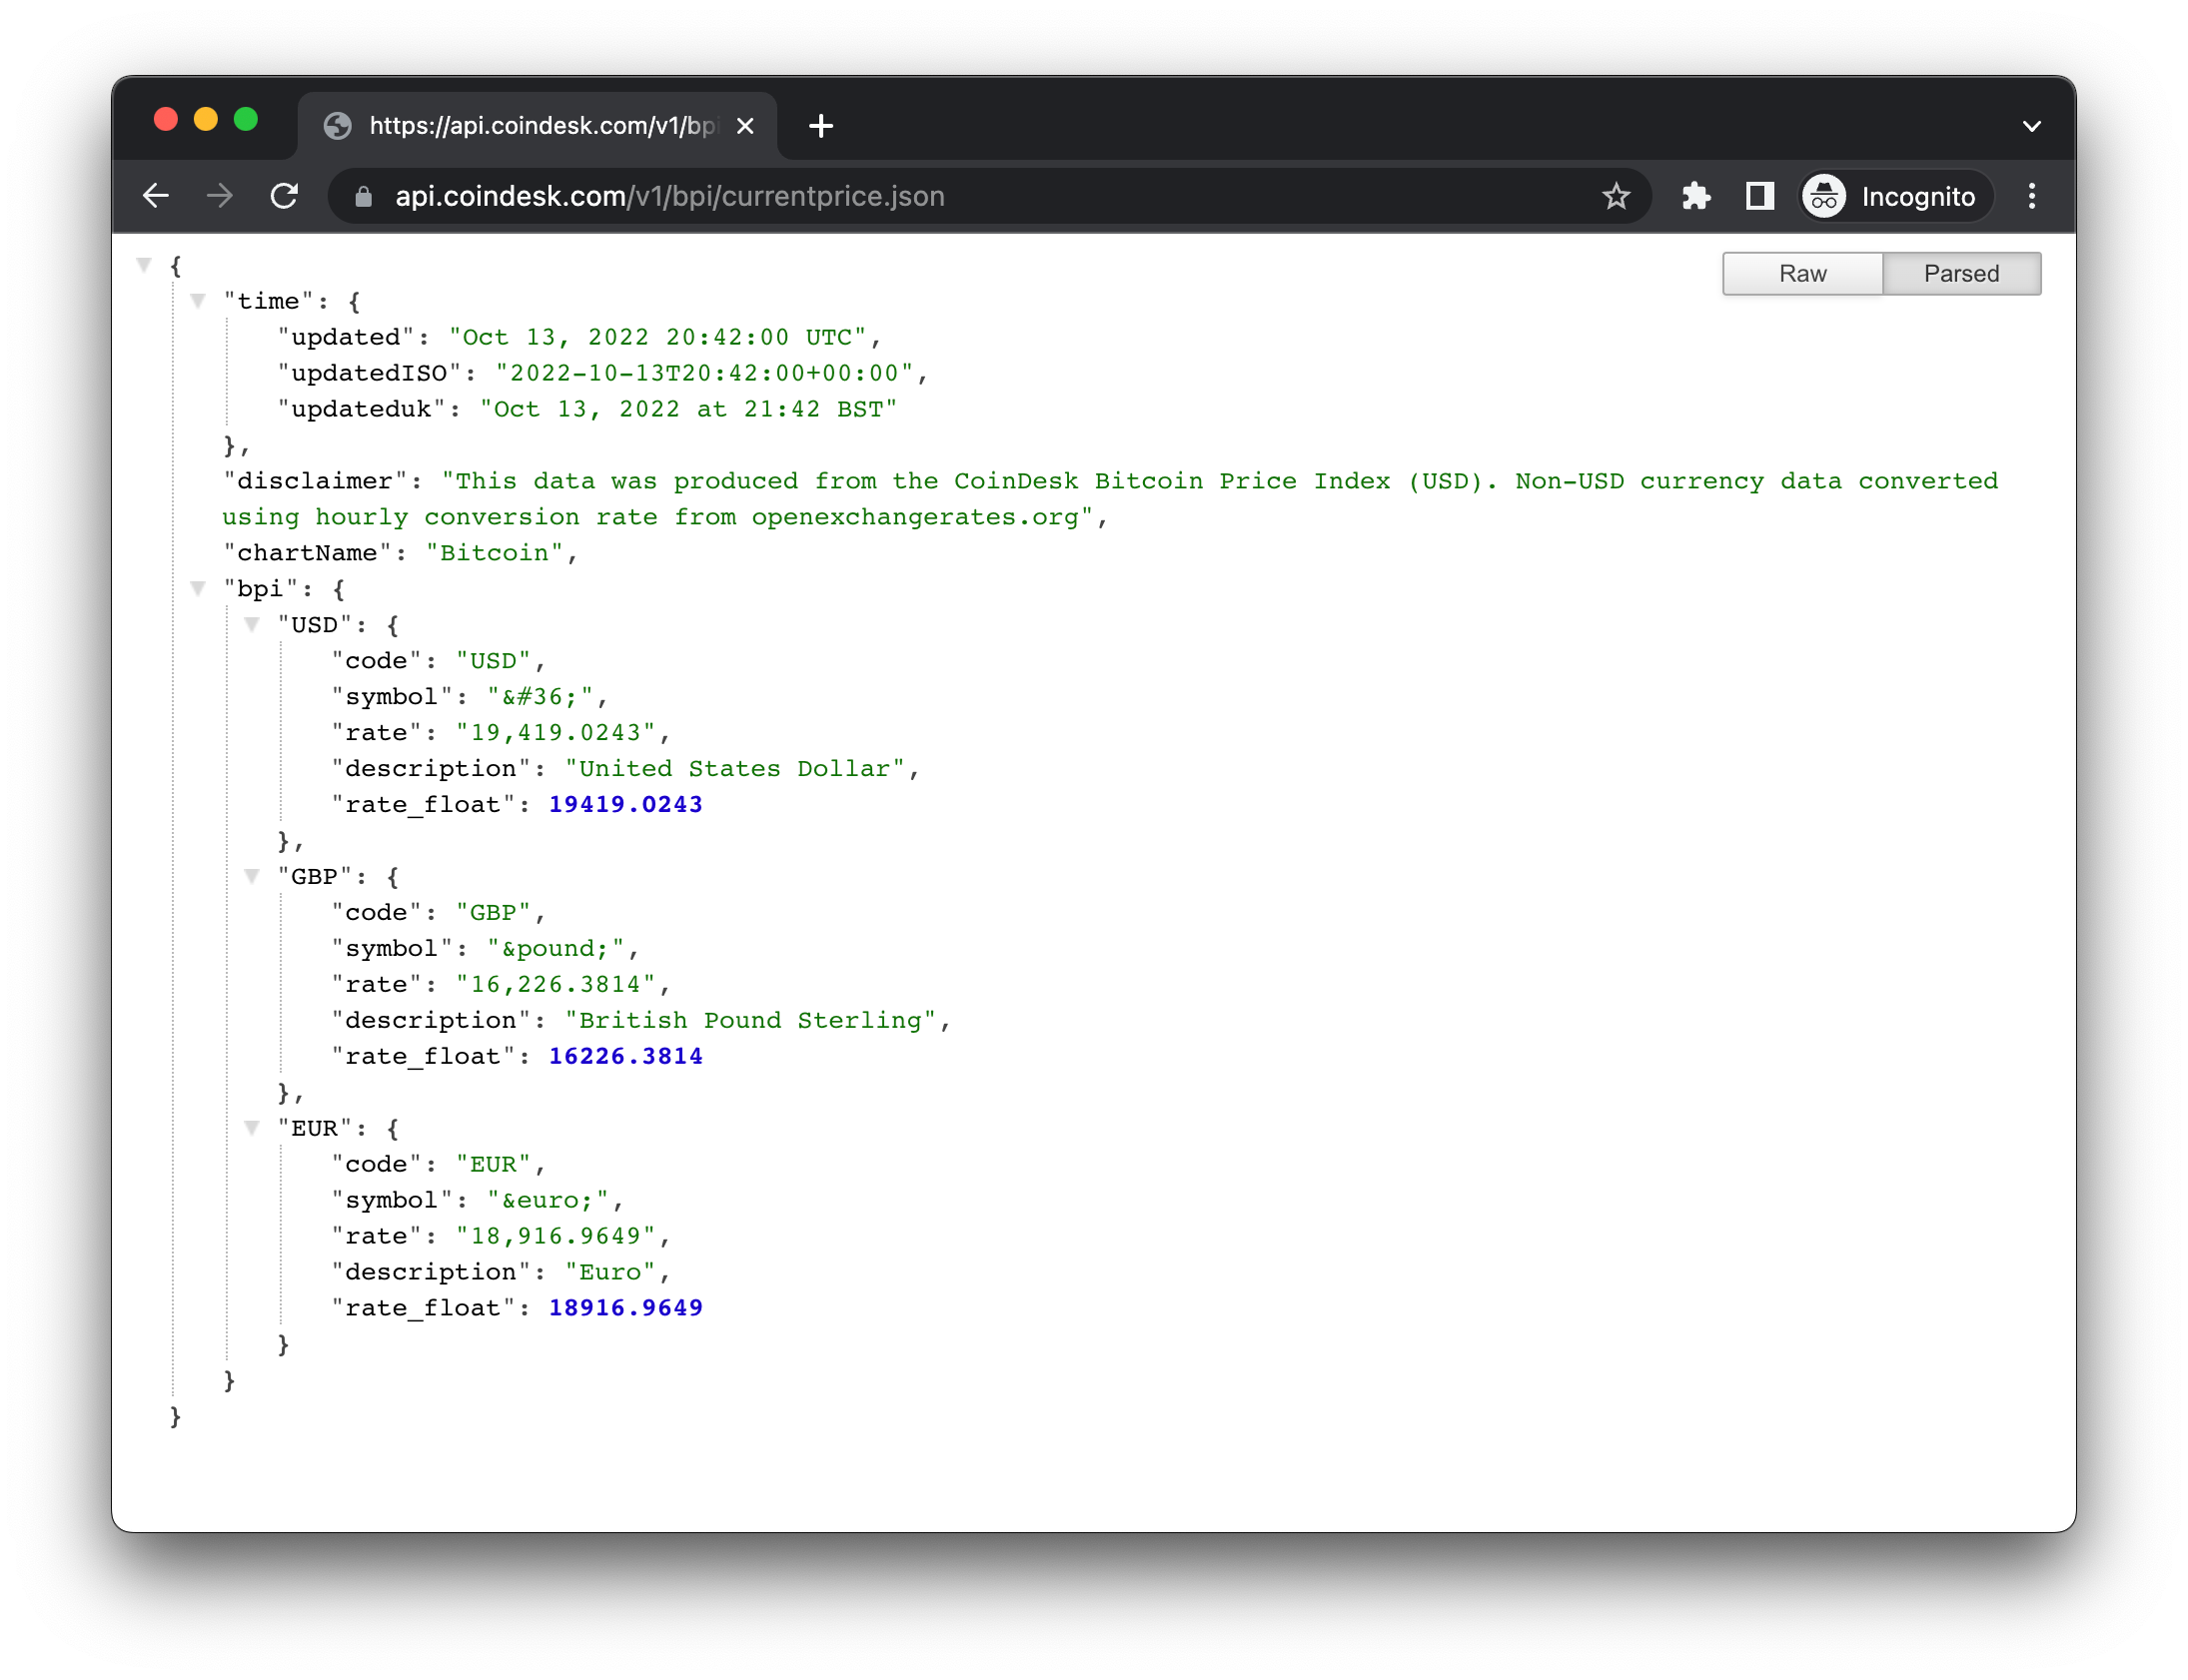Viewport: 2188px width, 1680px height.
Task: Select the api.coindesk.com tab
Action: pyautogui.click(x=540, y=126)
